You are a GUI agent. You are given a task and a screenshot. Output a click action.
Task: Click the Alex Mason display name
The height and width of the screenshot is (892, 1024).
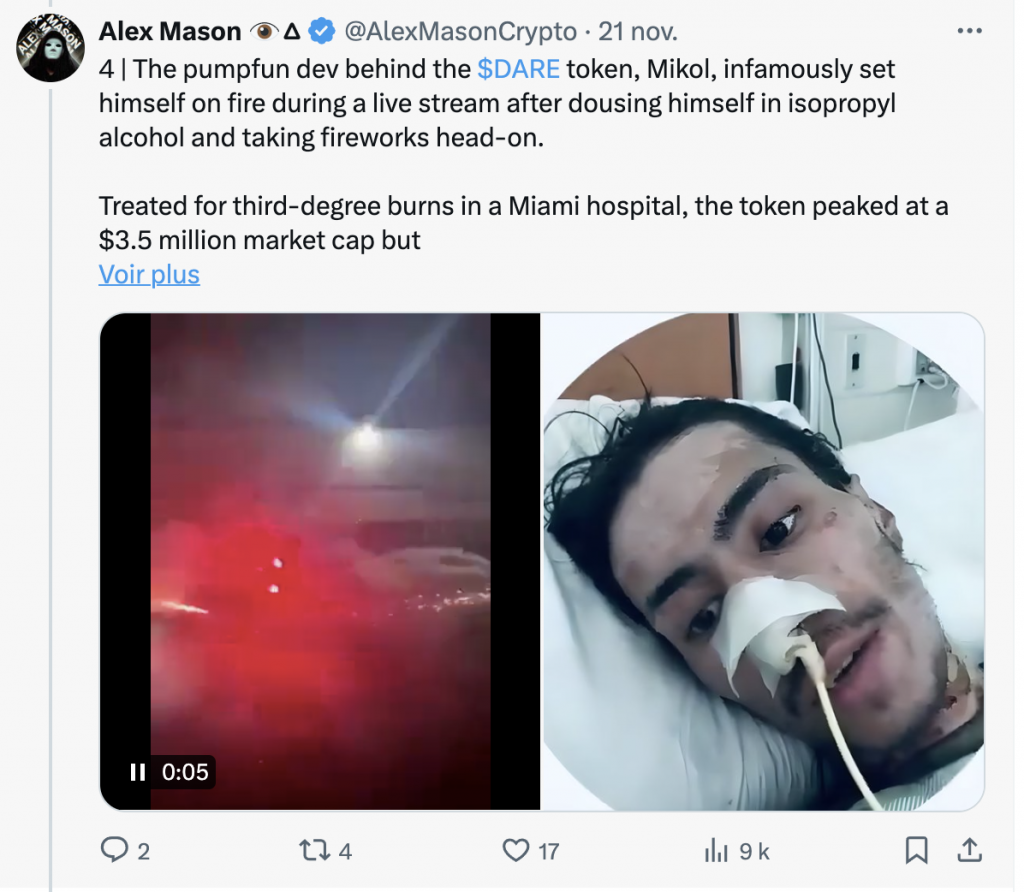(169, 32)
